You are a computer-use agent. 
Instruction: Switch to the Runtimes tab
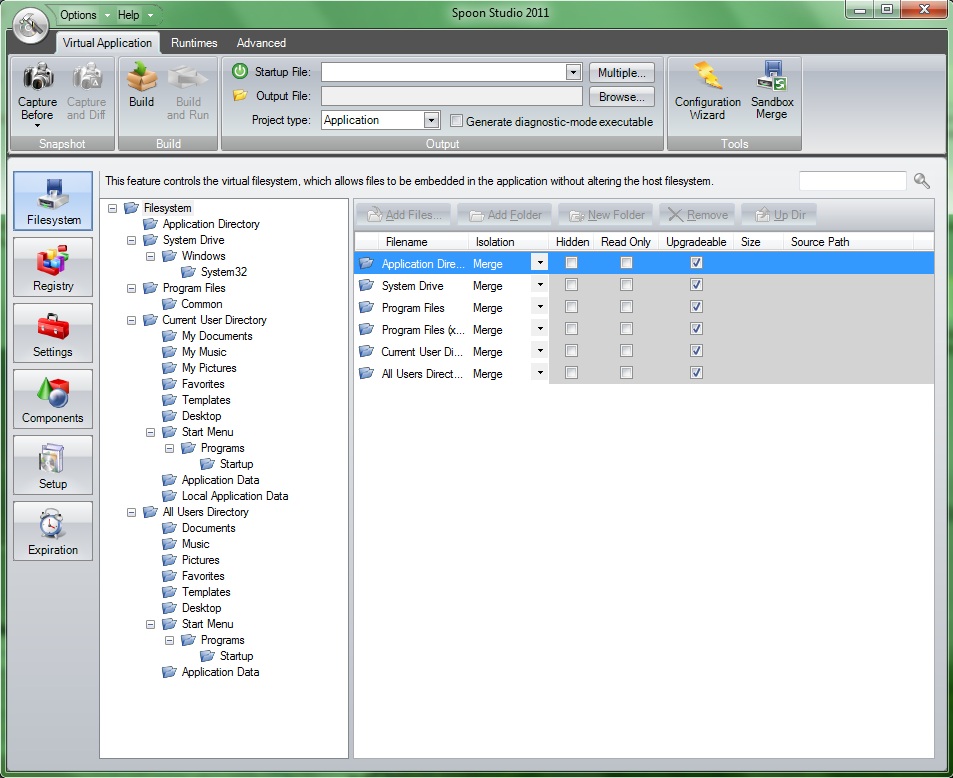click(194, 43)
